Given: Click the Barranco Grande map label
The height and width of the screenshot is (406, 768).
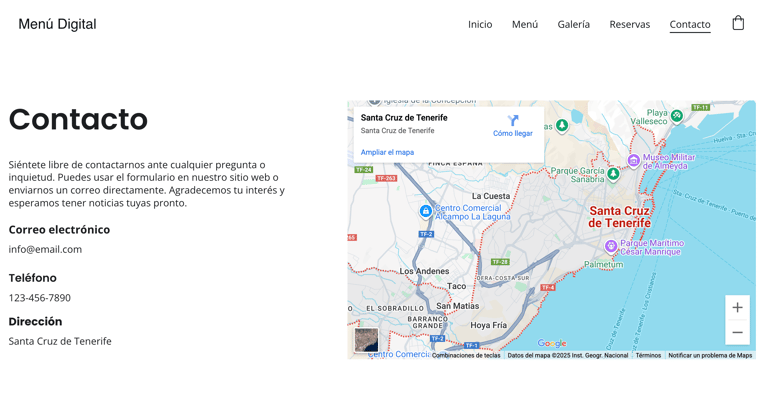Looking at the screenshot, I should 428,322.
